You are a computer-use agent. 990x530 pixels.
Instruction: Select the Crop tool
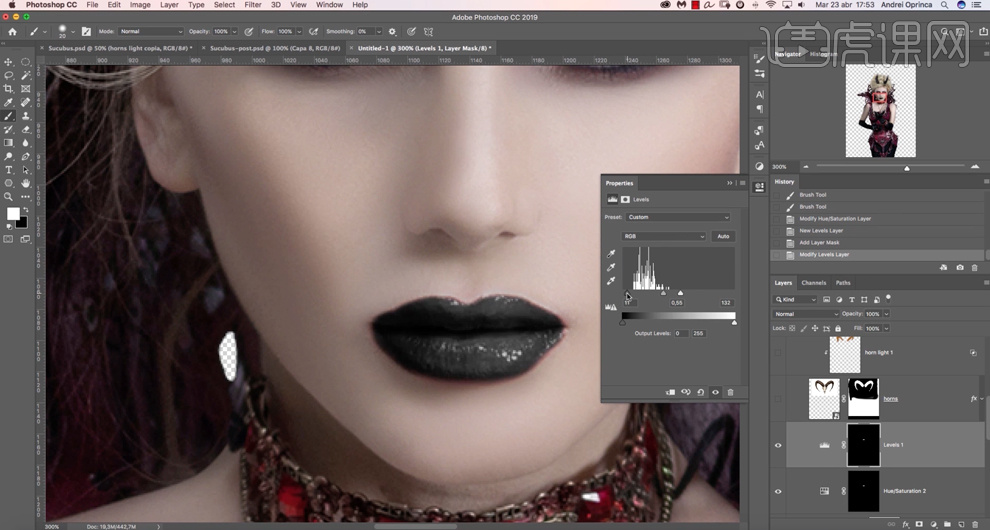pyautogui.click(x=9, y=89)
